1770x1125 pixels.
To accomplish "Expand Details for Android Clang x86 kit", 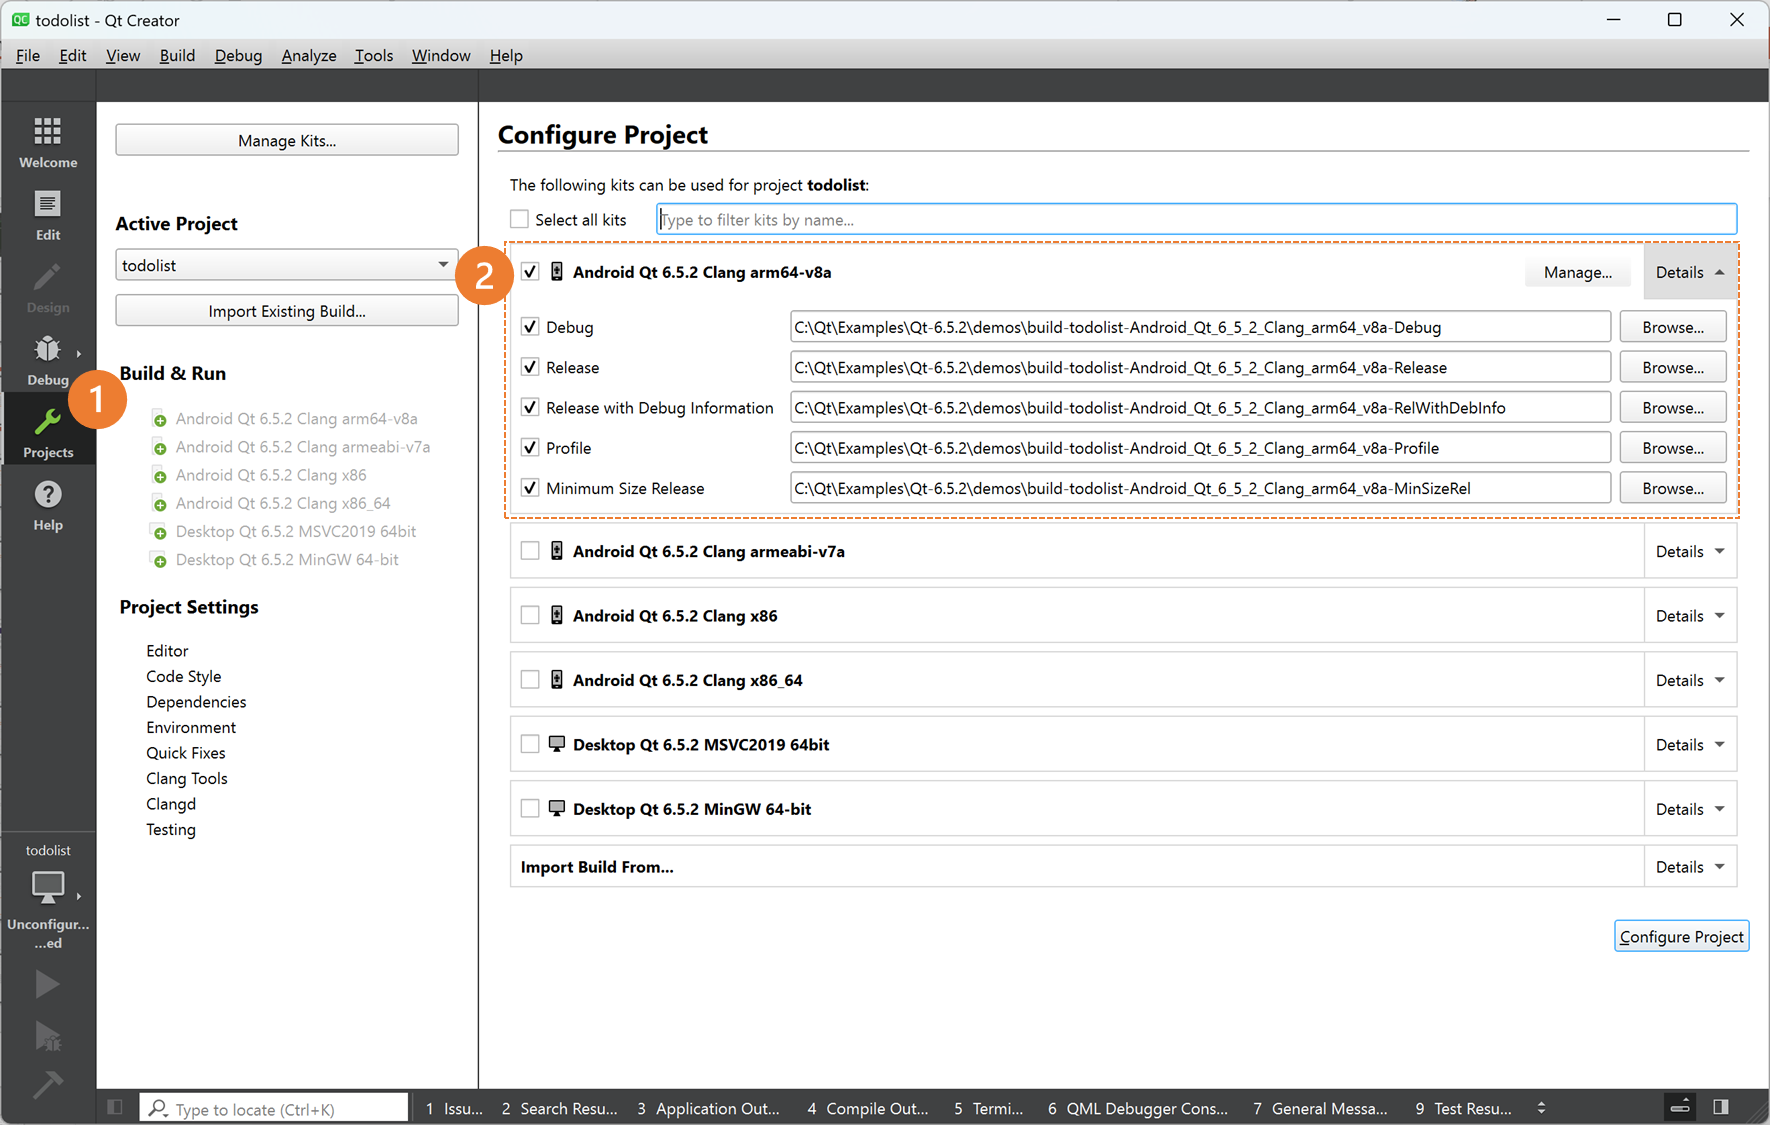I will (x=1690, y=616).
